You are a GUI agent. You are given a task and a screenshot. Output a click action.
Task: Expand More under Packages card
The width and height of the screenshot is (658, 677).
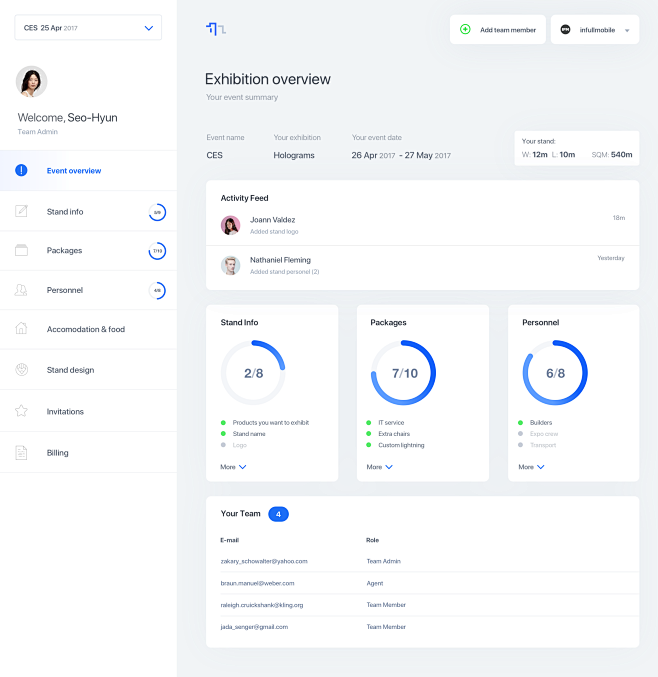tap(379, 467)
